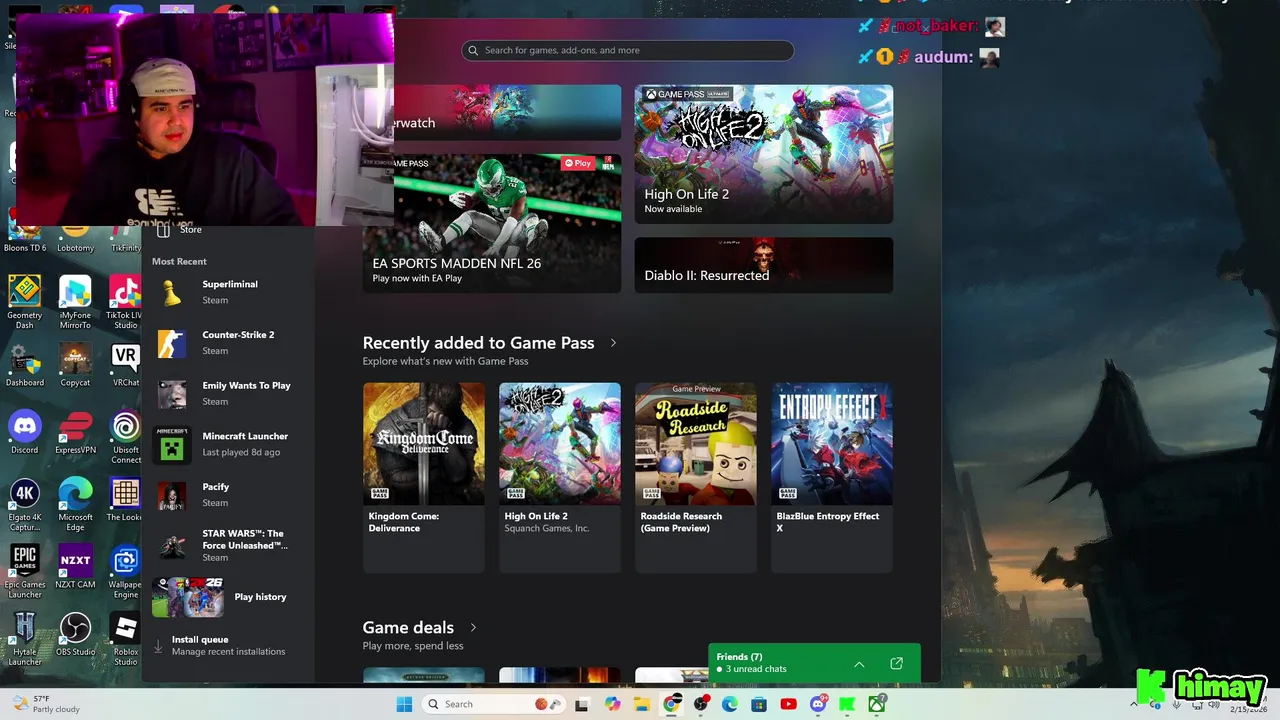
Task: Click the taskbar Search box
Action: [494, 704]
